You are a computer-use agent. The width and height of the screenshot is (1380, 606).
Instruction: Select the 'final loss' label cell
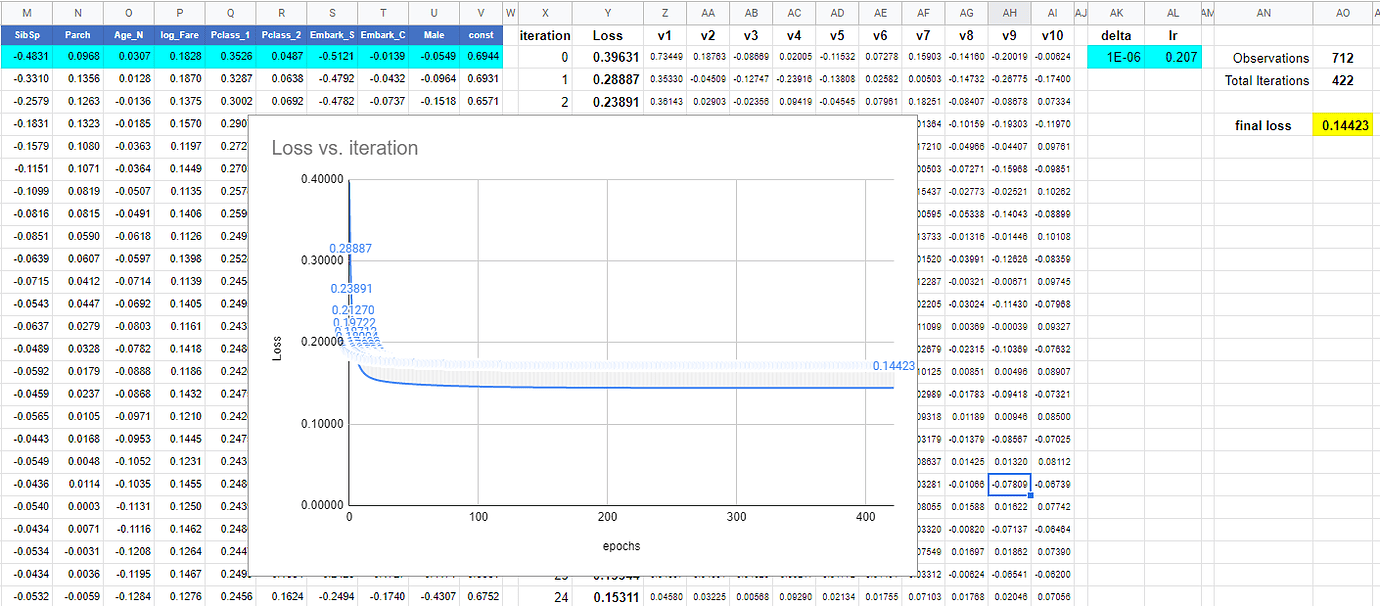(1263, 126)
